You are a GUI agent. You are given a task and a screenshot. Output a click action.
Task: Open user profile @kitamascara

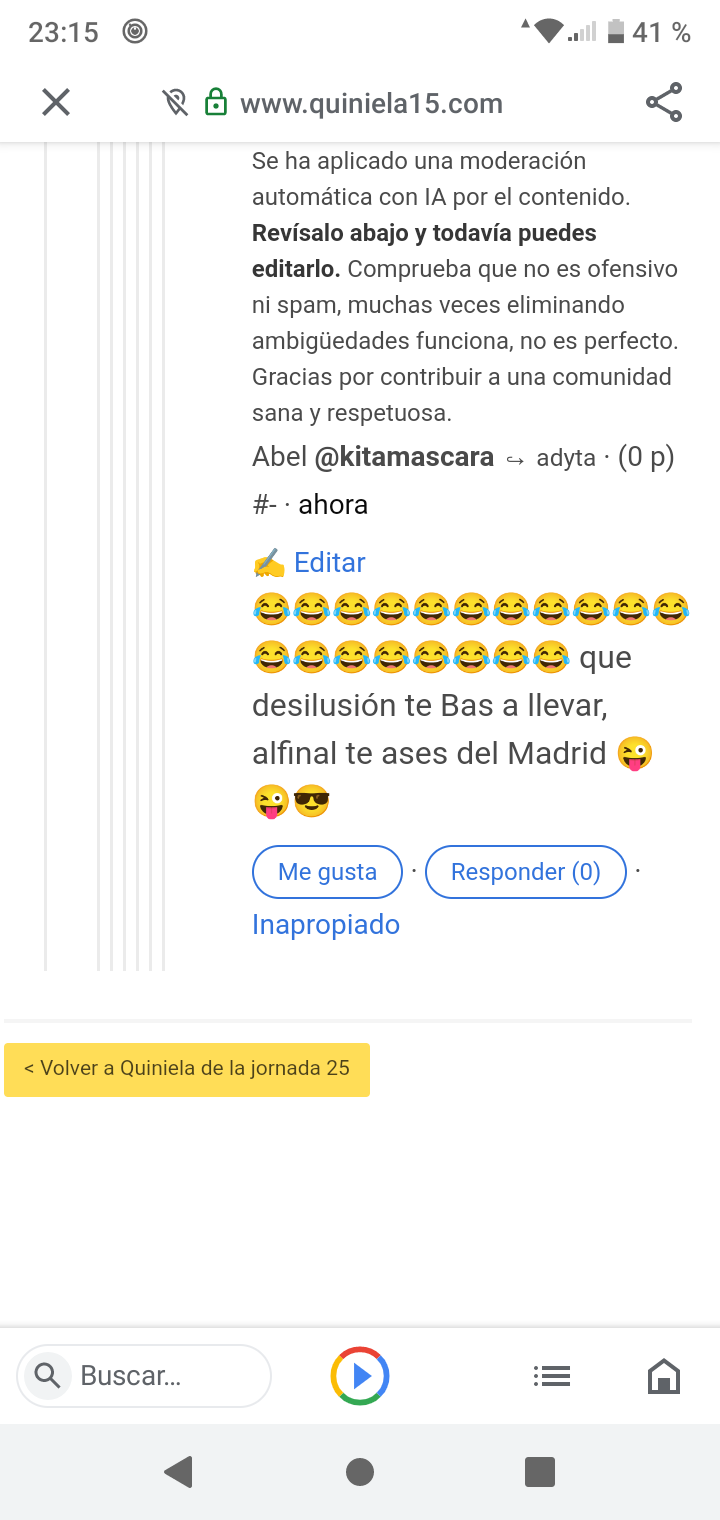pyautogui.click(x=404, y=457)
